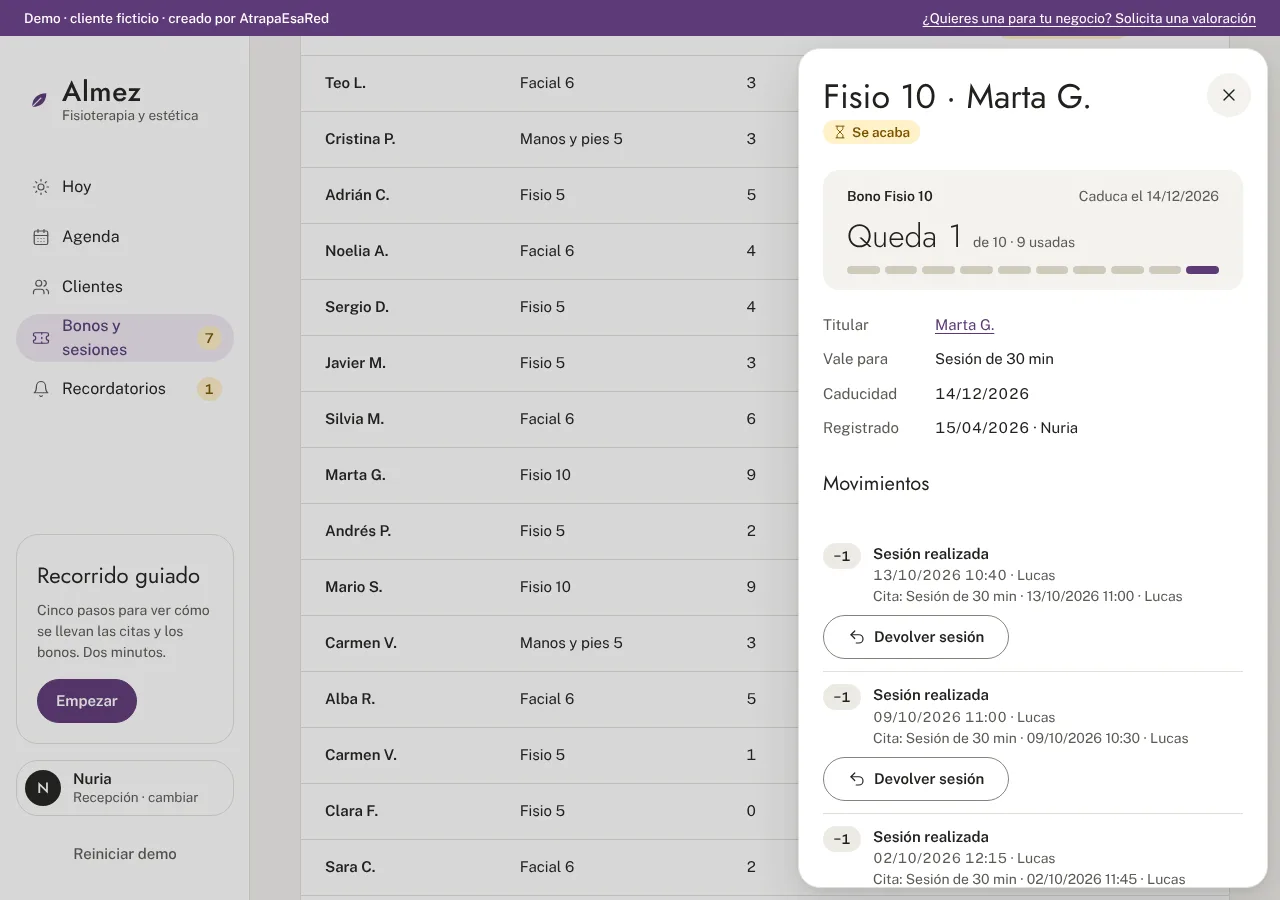Click the 1 badge on Recordatorios
This screenshot has width=1280, height=900.
pos(209,389)
